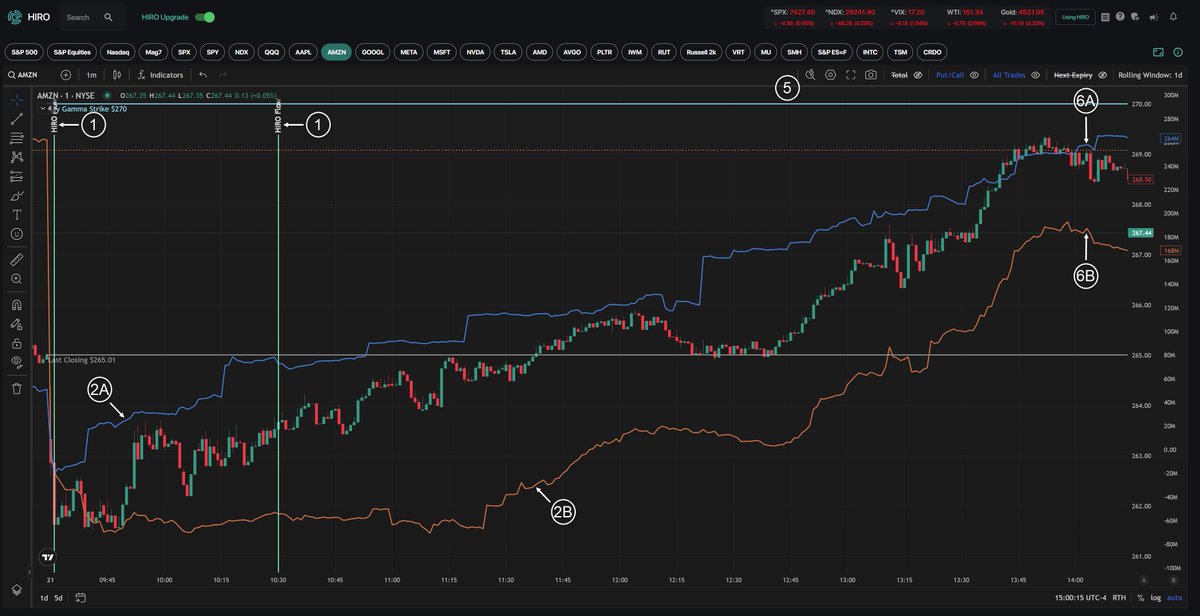Toggle Total series visibility eye
The image size is (1200, 616).
pos(917,75)
